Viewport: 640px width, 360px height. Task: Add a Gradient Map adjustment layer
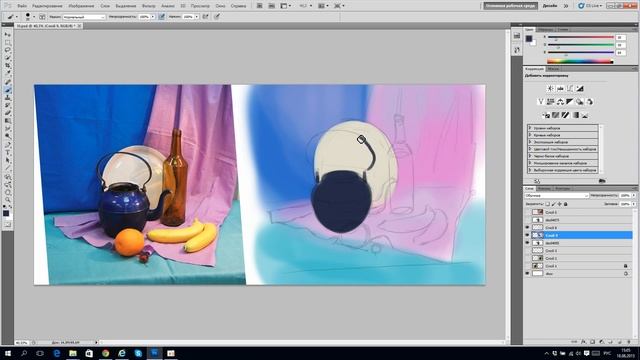[576, 115]
